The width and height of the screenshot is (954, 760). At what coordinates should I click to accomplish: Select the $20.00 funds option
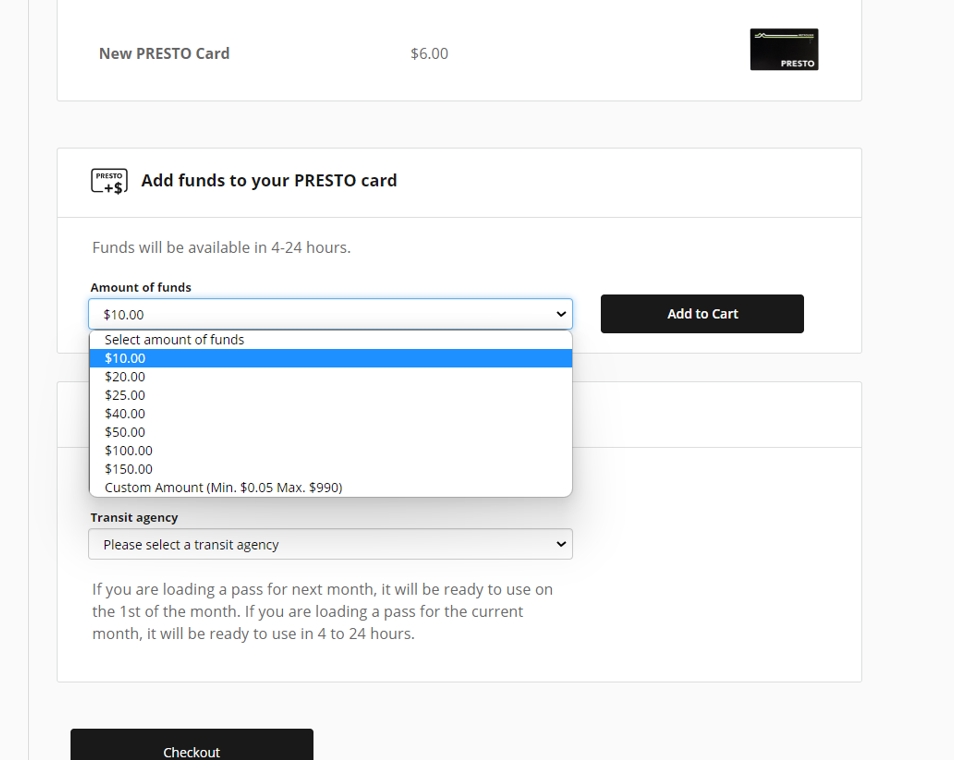330,377
